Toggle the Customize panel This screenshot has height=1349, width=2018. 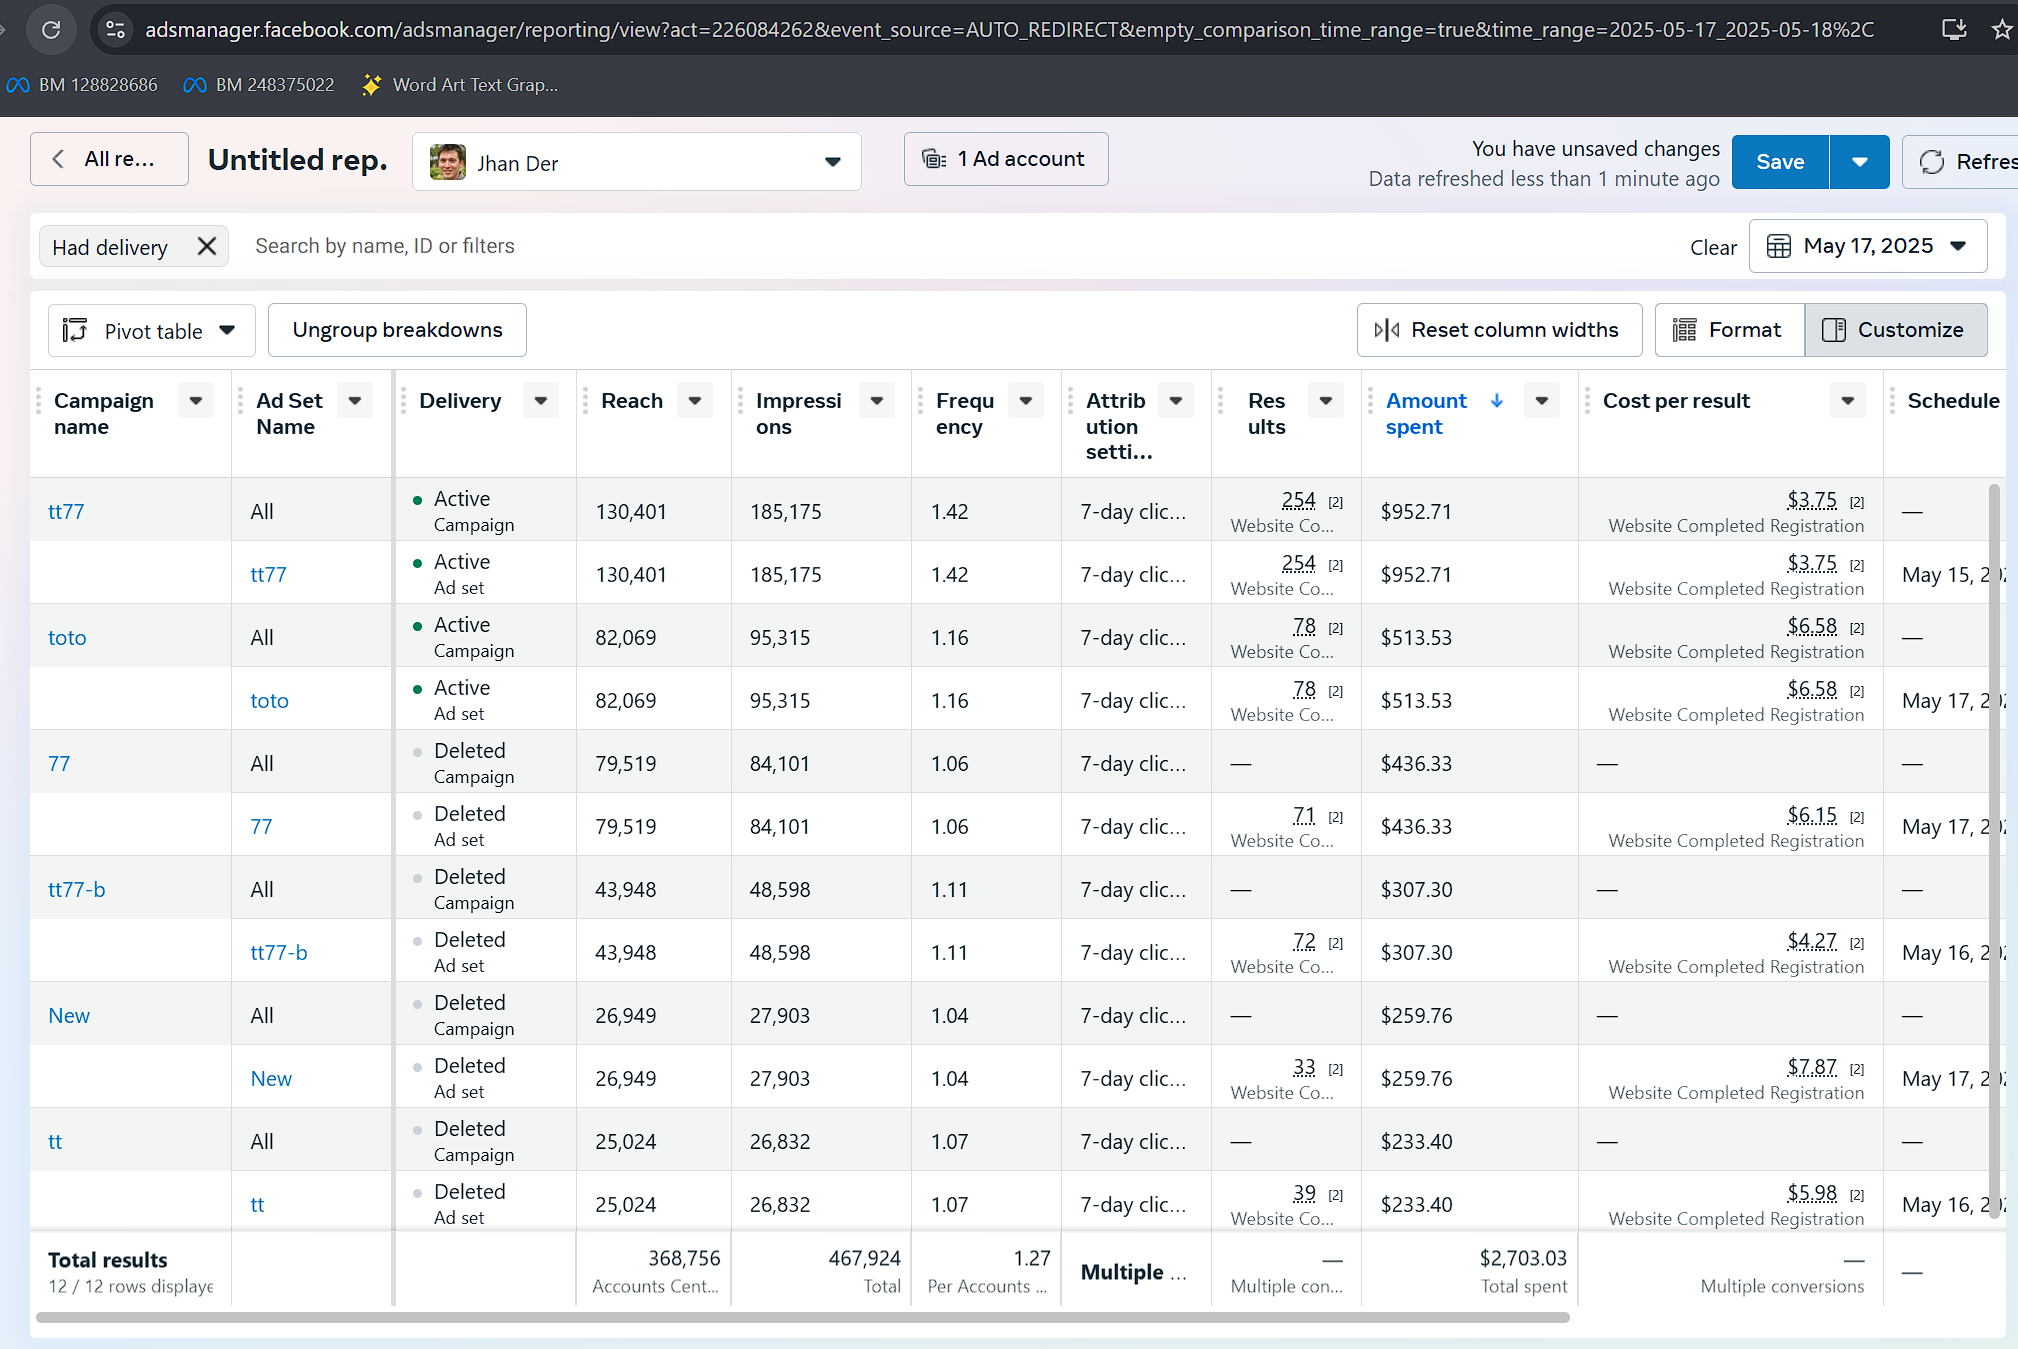[1895, 330]
